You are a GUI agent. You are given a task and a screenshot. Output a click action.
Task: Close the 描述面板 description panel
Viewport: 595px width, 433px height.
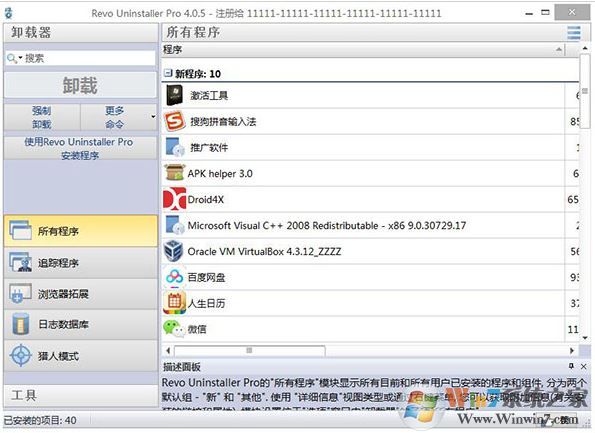[584, 366]
